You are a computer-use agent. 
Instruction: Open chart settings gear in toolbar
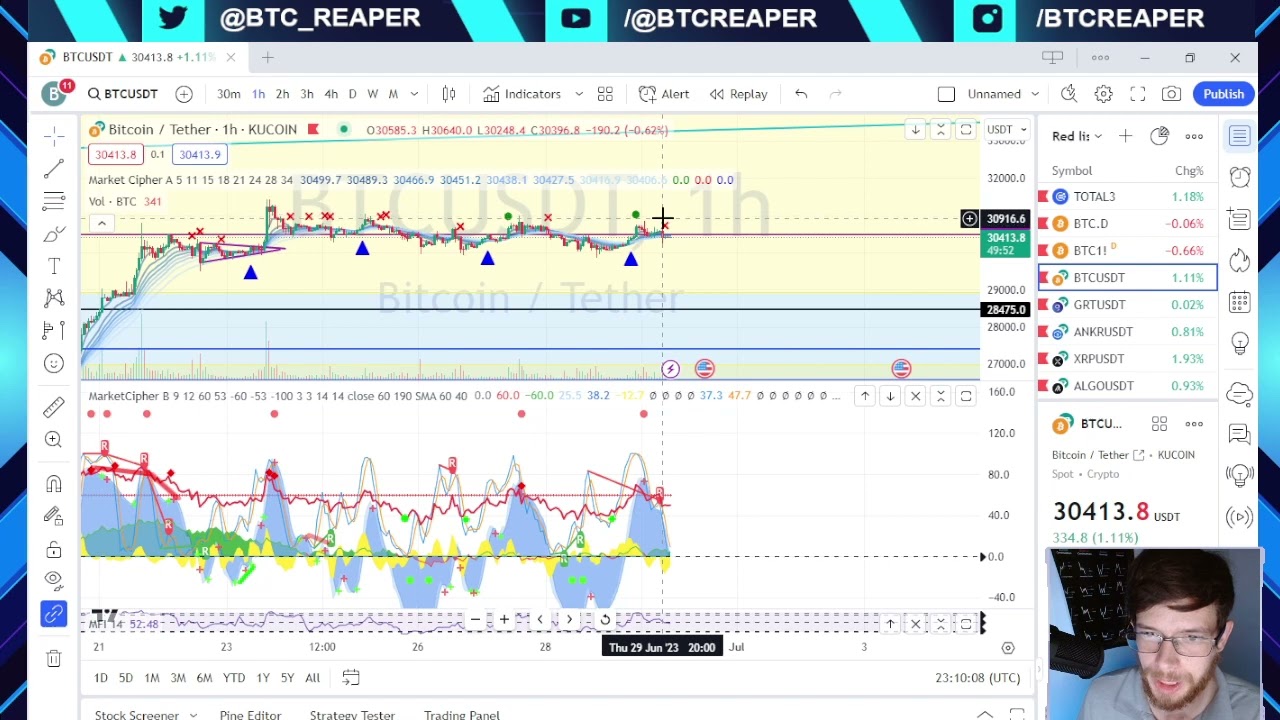point(1103,94)
